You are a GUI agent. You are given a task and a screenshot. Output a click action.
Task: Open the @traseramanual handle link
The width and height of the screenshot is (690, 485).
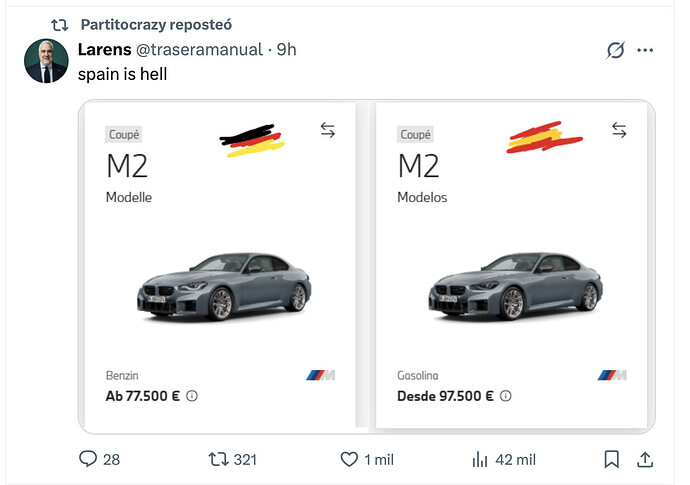[x=199, y=50]
